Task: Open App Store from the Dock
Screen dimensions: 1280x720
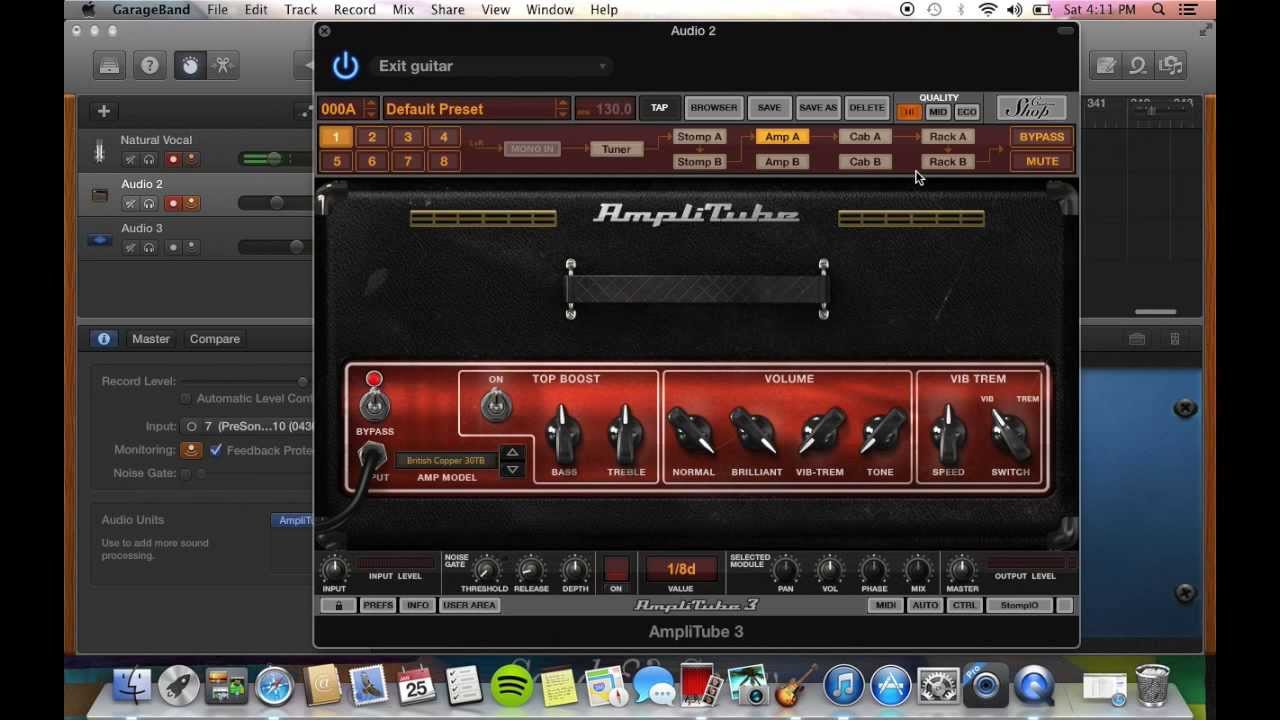Action: pyautogui.click(x=891, y=687)
